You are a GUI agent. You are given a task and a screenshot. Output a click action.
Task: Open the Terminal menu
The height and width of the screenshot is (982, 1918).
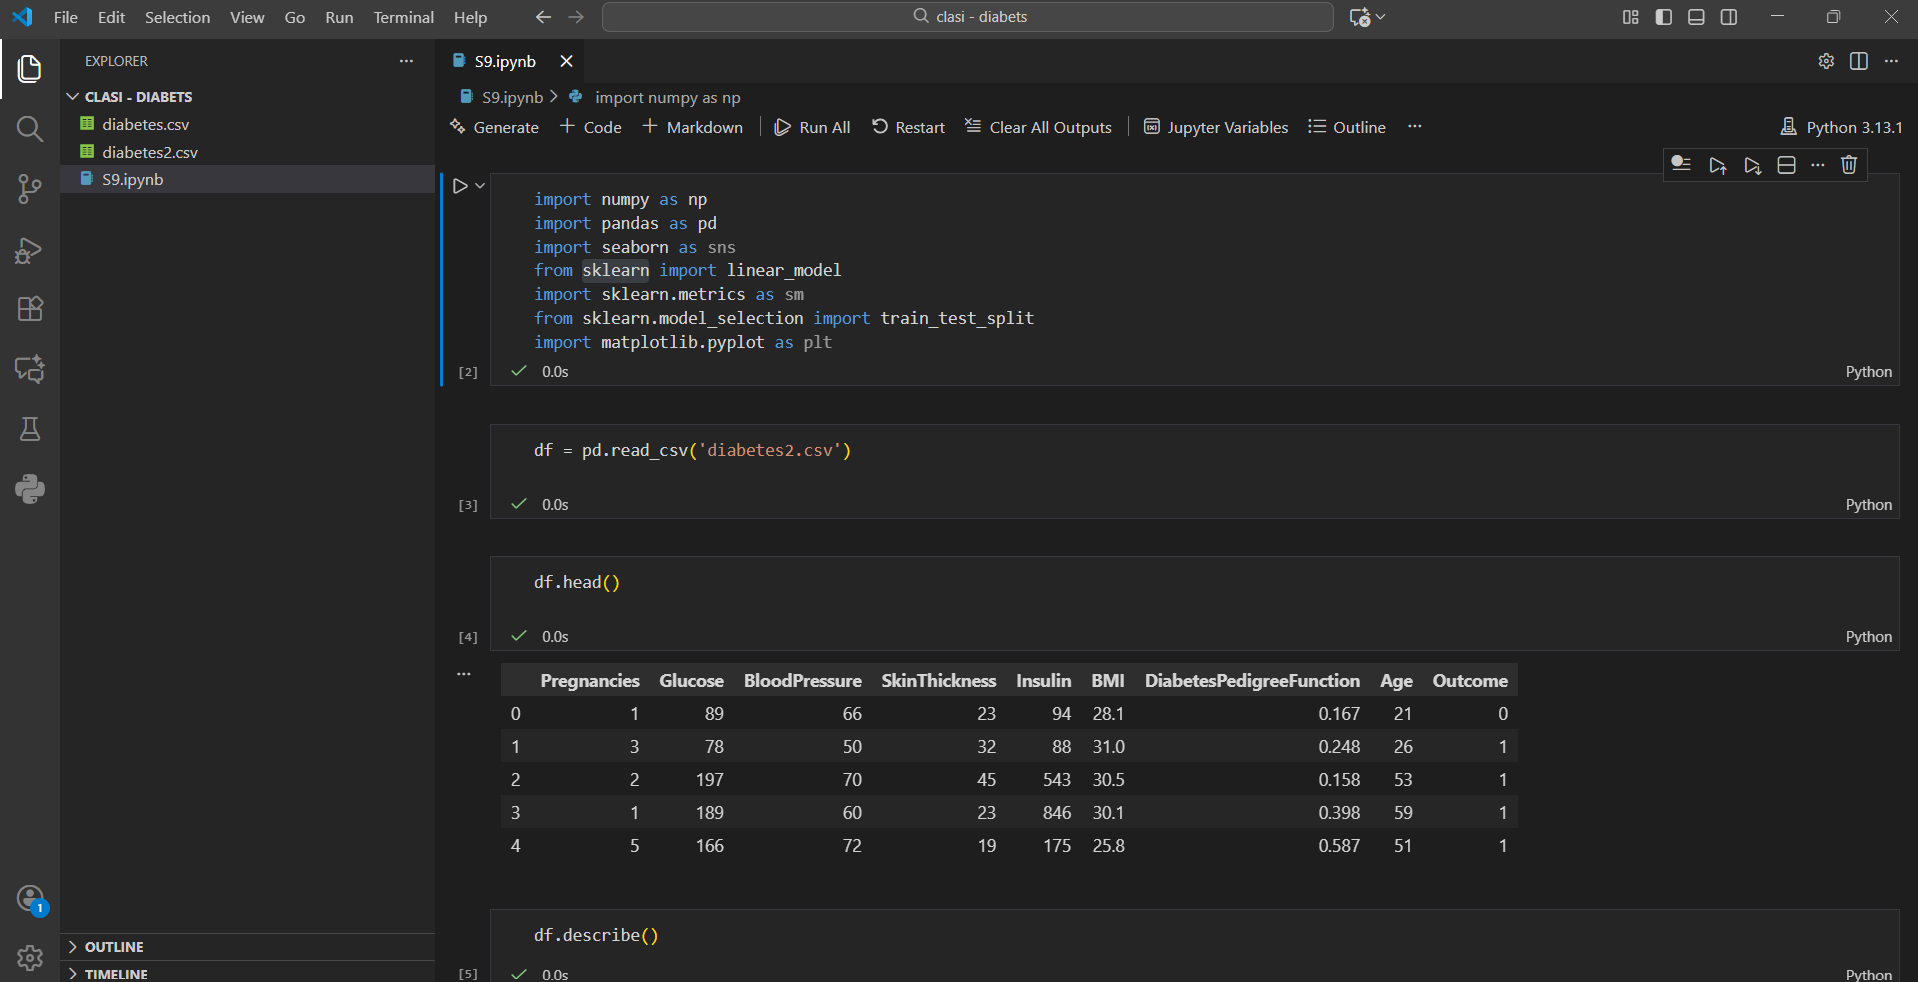click(403, 17)
